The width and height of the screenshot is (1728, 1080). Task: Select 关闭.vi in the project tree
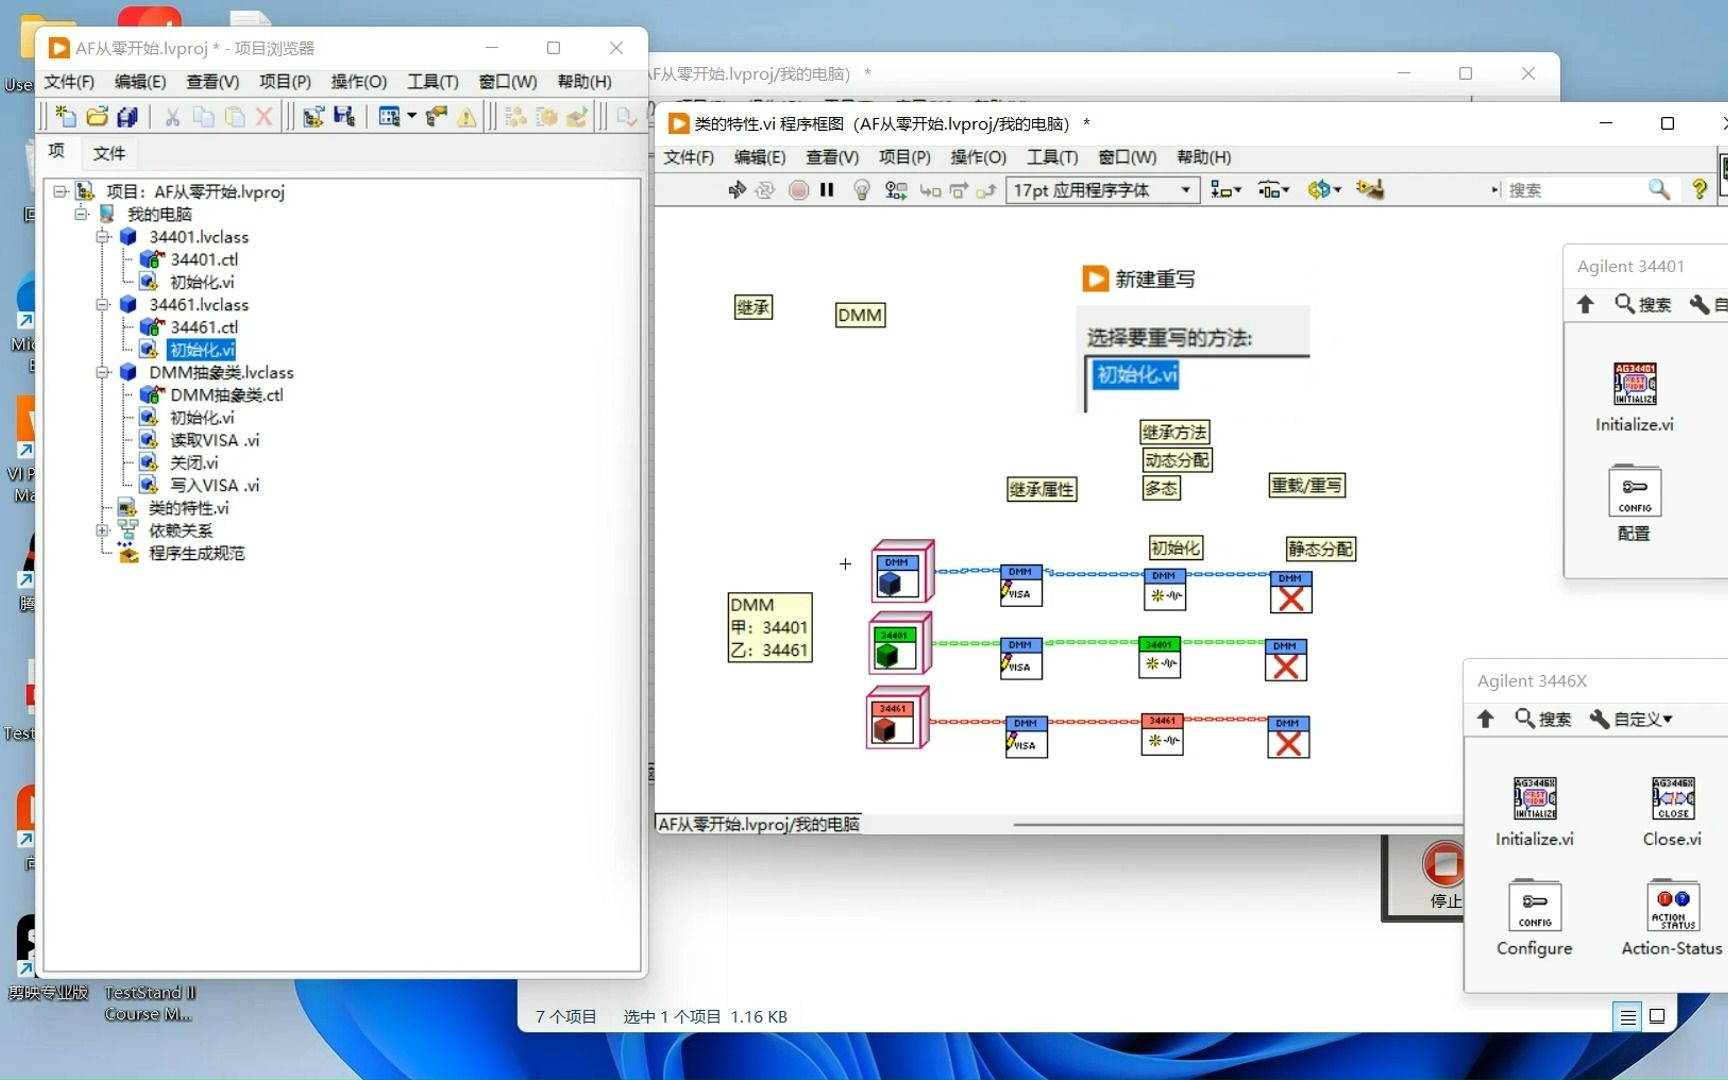[x=194, y=463]
